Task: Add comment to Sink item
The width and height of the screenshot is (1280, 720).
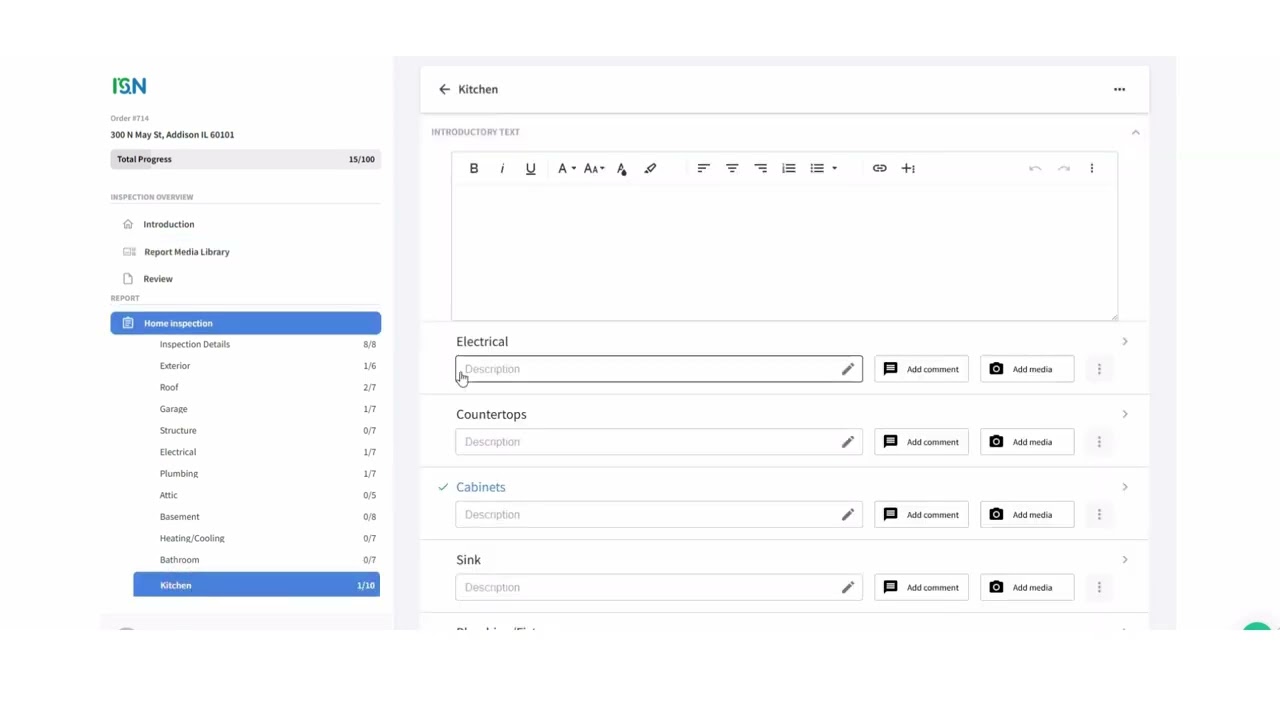Action: click(921, 587)
